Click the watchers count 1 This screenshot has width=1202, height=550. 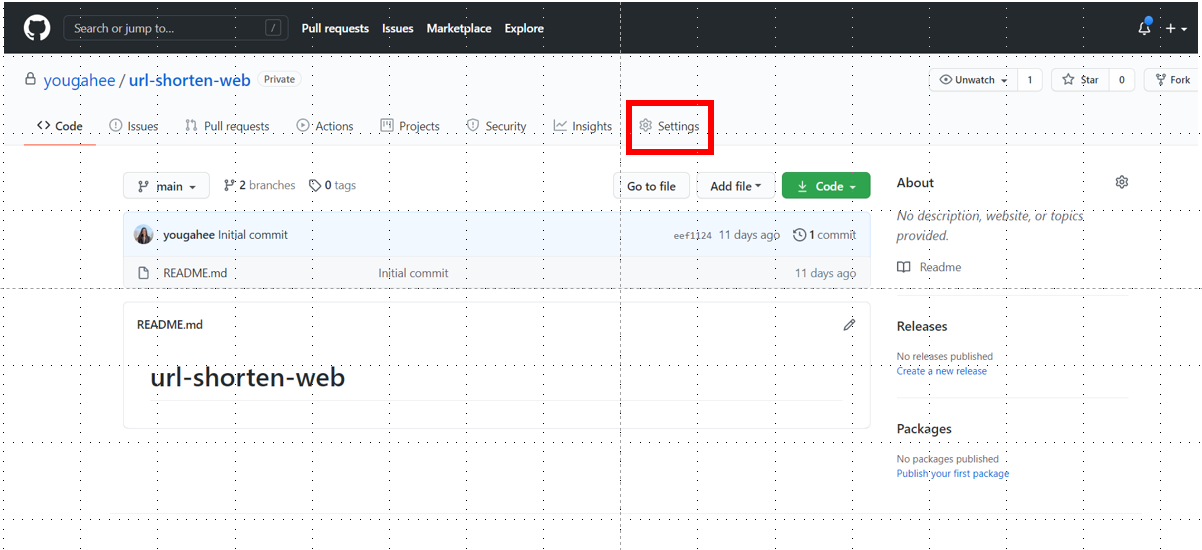point(1030,80)
